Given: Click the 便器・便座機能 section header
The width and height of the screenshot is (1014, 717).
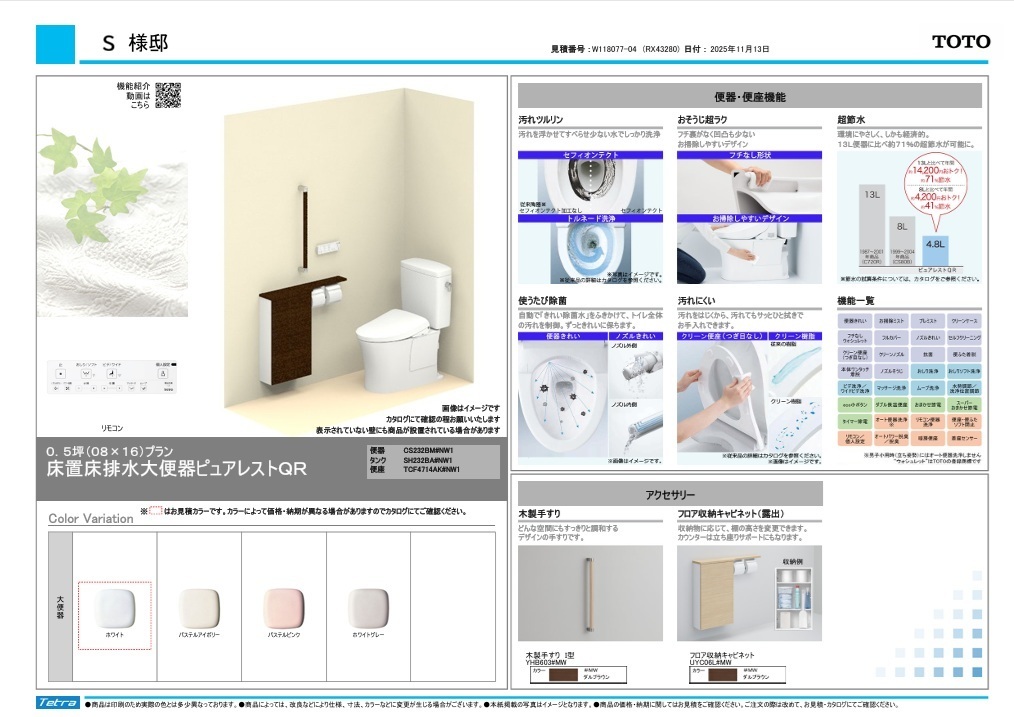Looking at the screenshot, I should (749, 97).
